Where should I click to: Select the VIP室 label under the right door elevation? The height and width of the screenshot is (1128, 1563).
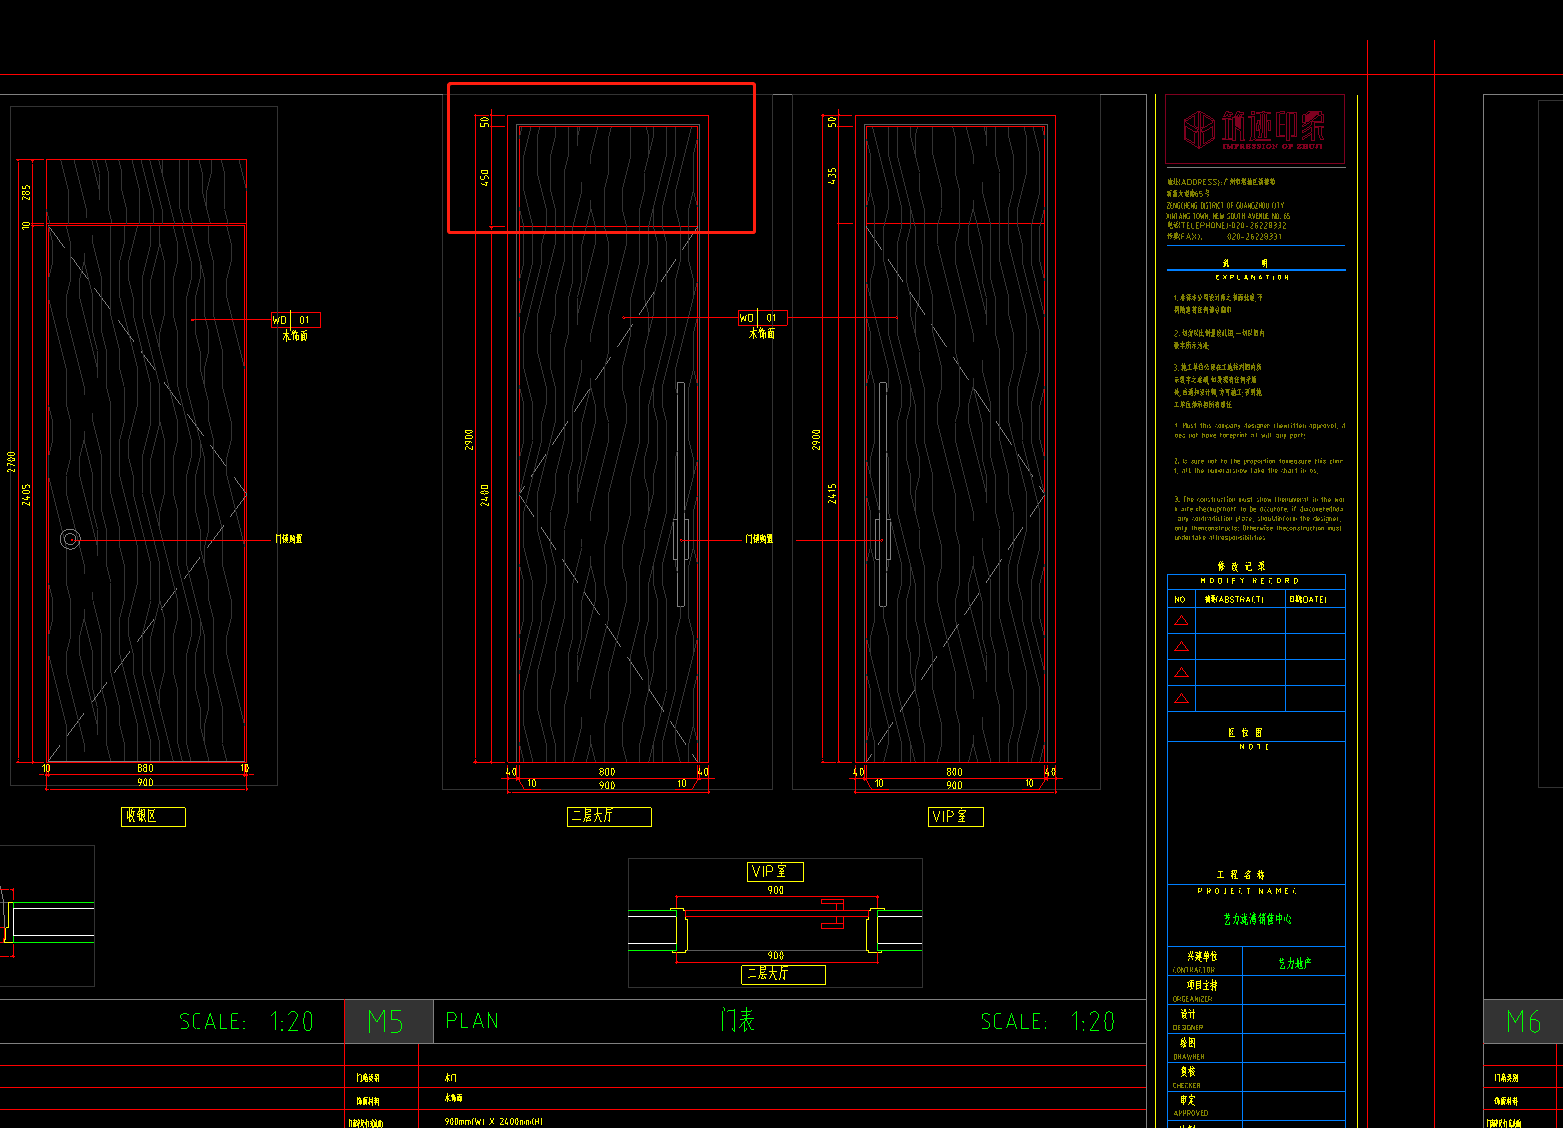(x=955, y=816)
